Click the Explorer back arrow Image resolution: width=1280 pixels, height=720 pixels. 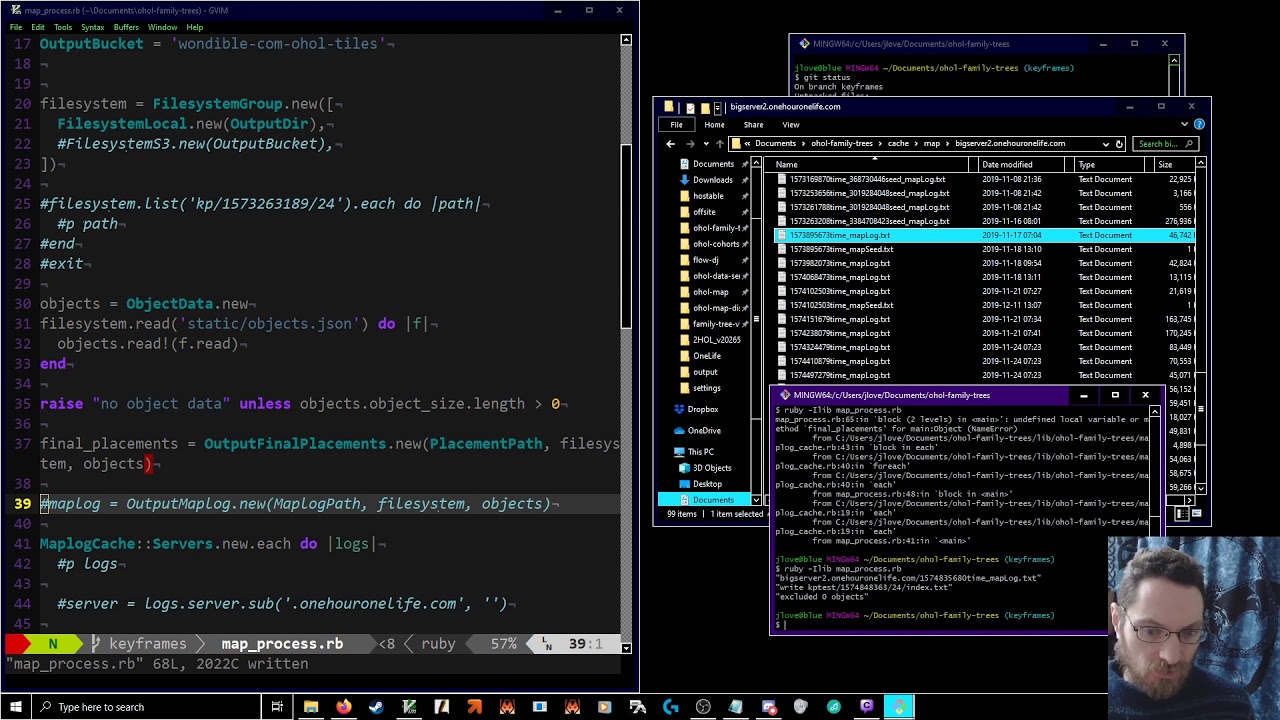coord(671,144)
